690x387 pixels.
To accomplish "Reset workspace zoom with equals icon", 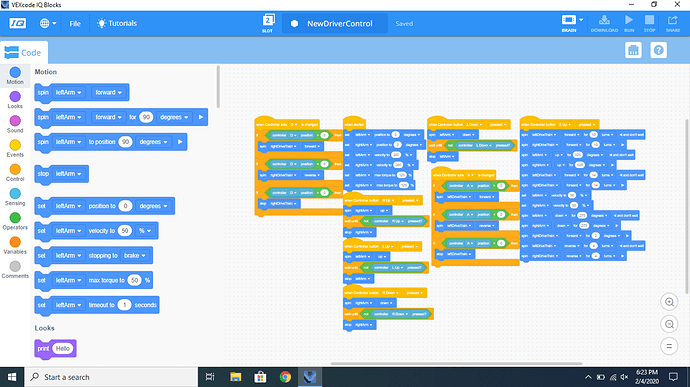I will (669, 346).
